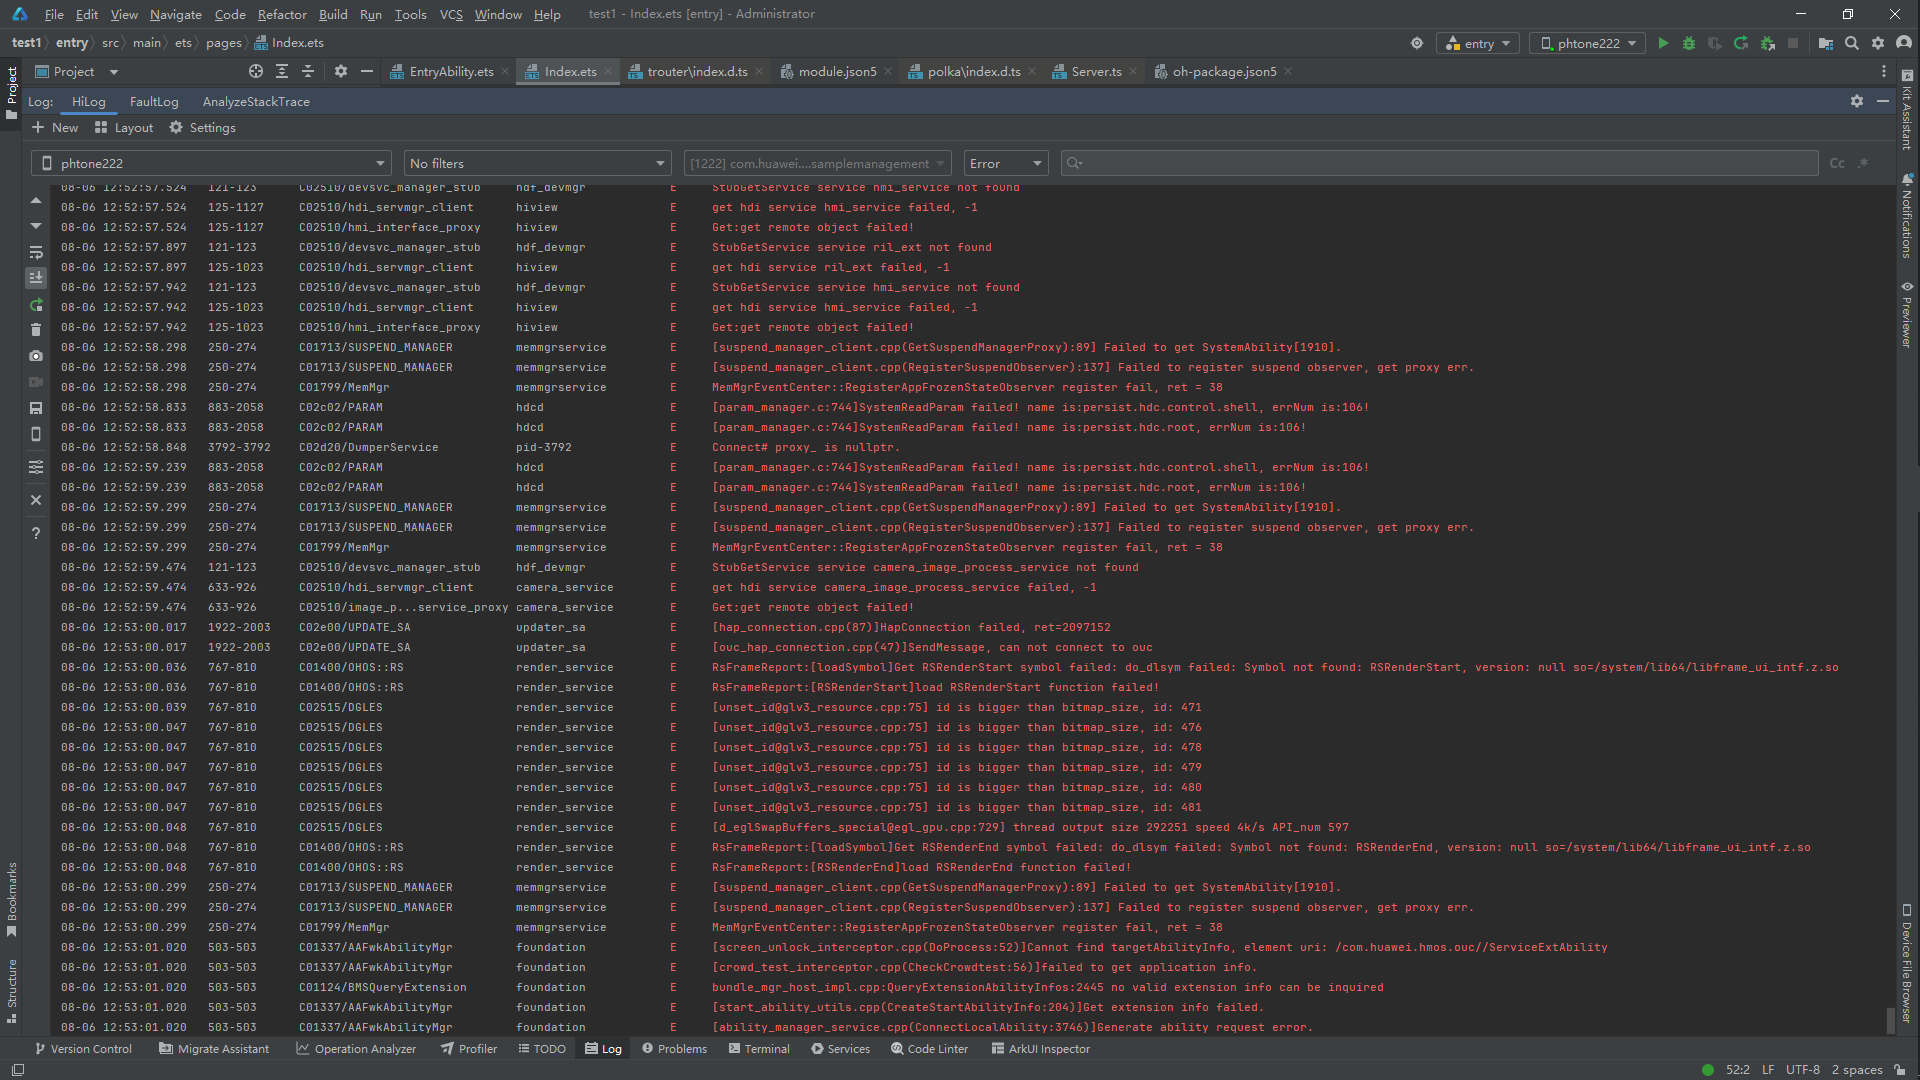Open editor tabs overflow three-dot menu
The height and width of the screenshot is (1080, 1920).
(1884, 71)
